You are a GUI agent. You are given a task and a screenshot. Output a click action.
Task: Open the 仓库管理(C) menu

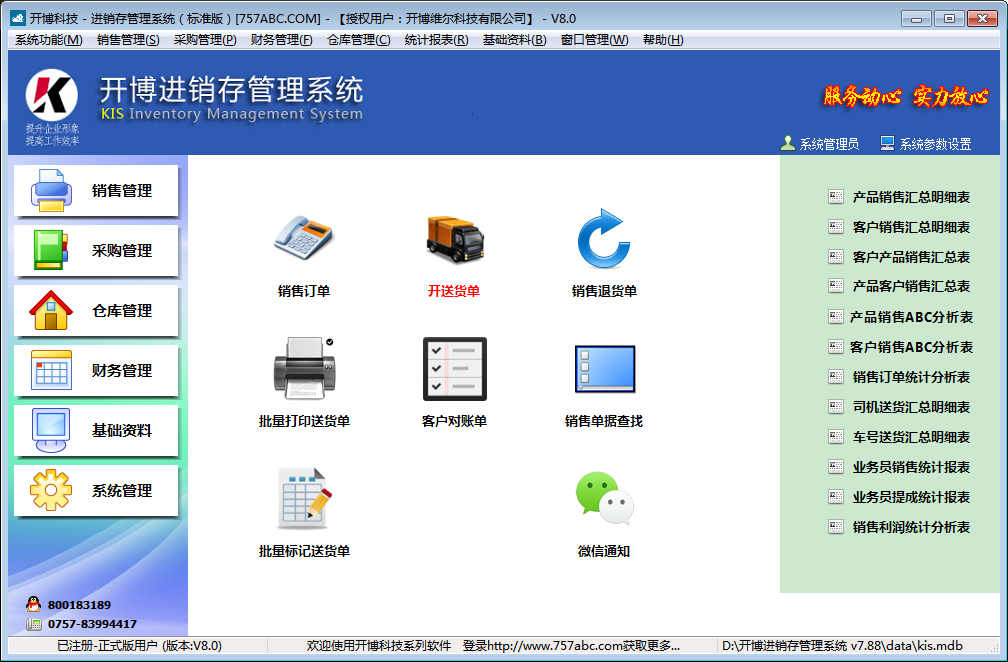[359, 40]
